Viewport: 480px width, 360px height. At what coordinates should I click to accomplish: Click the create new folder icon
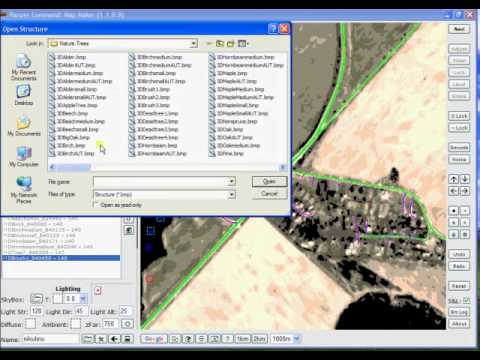[231, 44]
